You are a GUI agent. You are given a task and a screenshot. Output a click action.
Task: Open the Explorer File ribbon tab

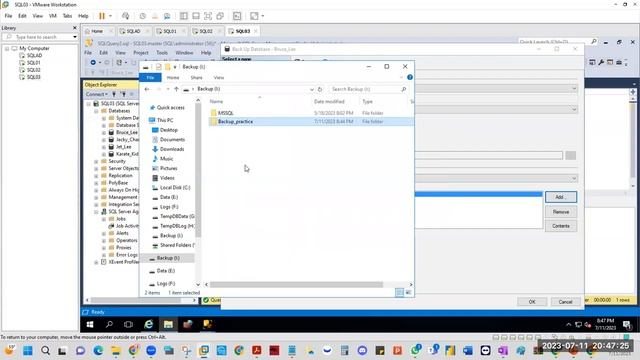150,78
